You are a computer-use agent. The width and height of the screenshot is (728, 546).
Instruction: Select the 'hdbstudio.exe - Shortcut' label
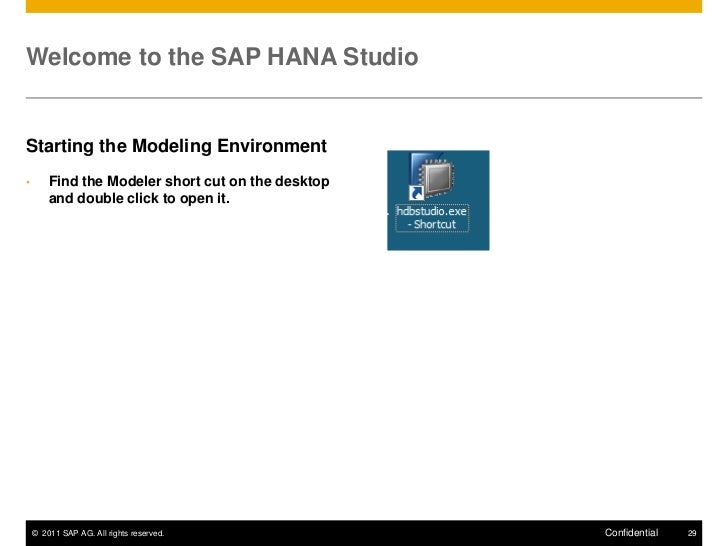432,217
